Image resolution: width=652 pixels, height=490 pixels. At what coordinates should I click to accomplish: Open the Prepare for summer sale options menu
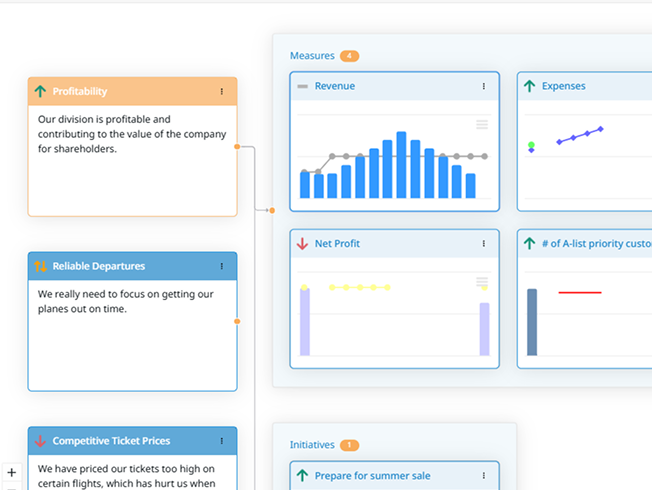tap(484, 475)
